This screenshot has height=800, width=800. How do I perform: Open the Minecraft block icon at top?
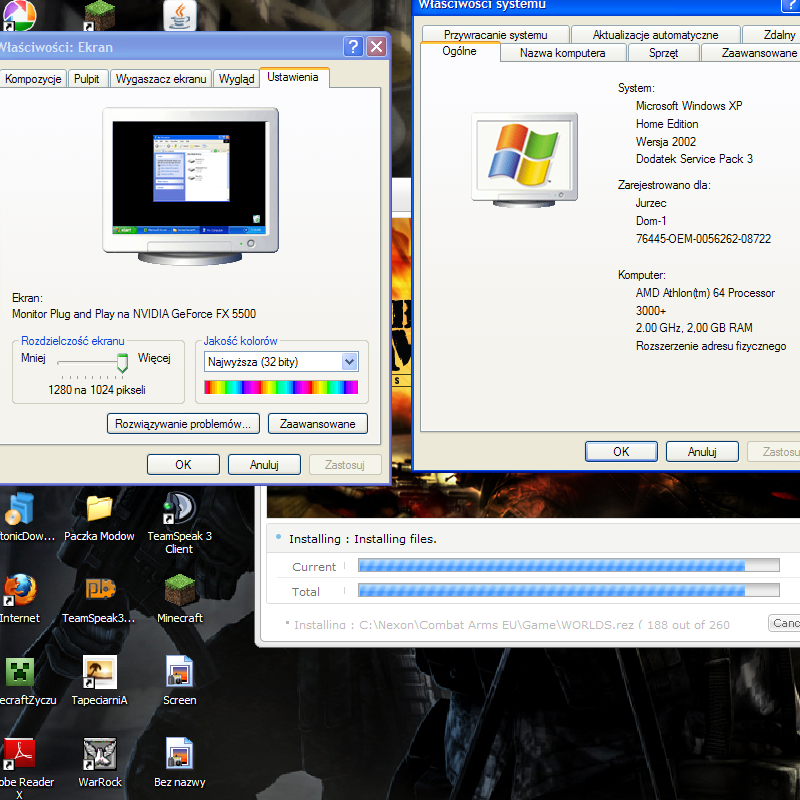pyautogui.click(x=99, y=14)
